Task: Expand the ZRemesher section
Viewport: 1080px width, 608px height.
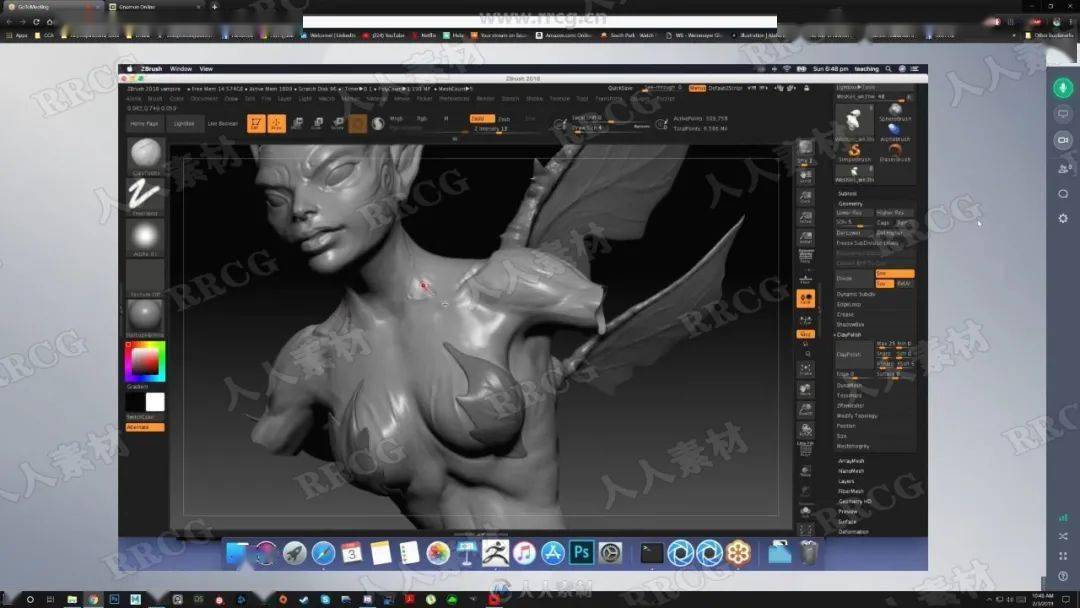Action: [x=850, y=406]
